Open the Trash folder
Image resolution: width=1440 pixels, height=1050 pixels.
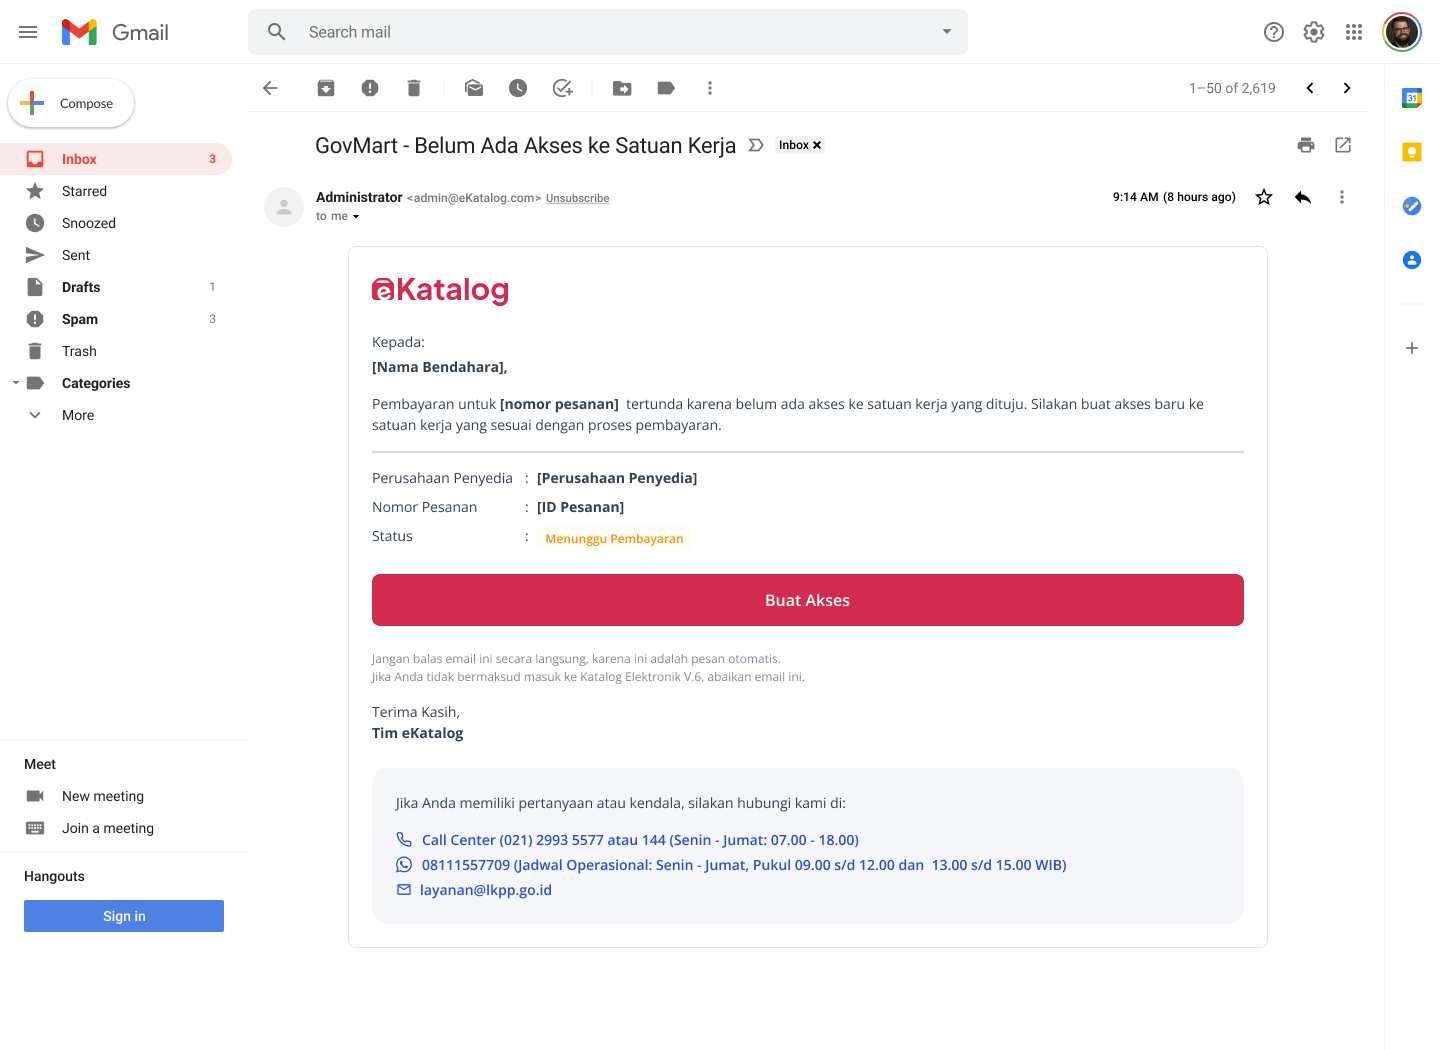point(116,351)
